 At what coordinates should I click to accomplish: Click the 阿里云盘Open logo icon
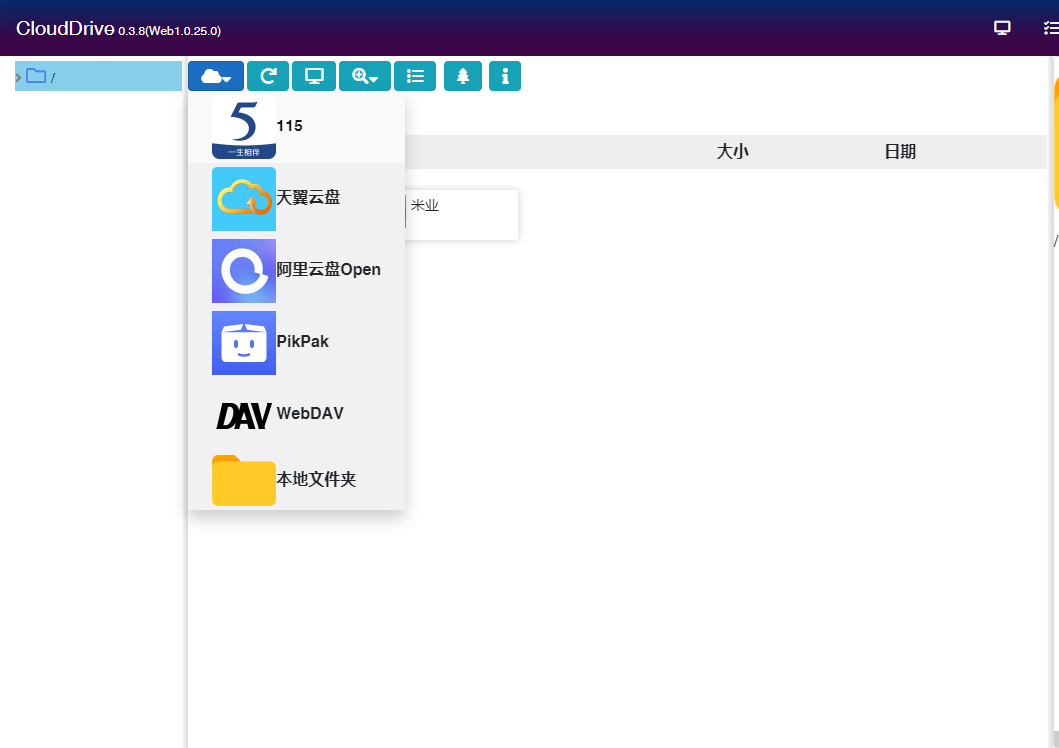[x=244, y=271]
